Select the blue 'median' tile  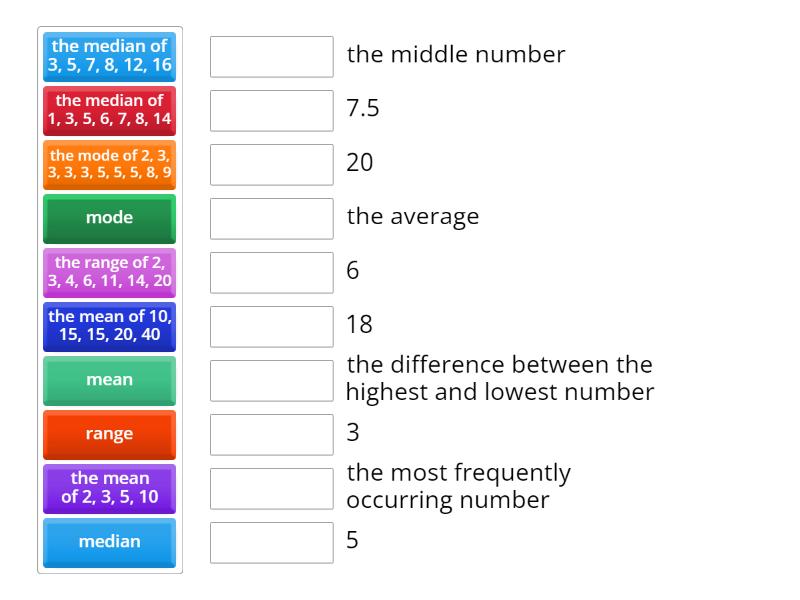[x=110, y=542]
